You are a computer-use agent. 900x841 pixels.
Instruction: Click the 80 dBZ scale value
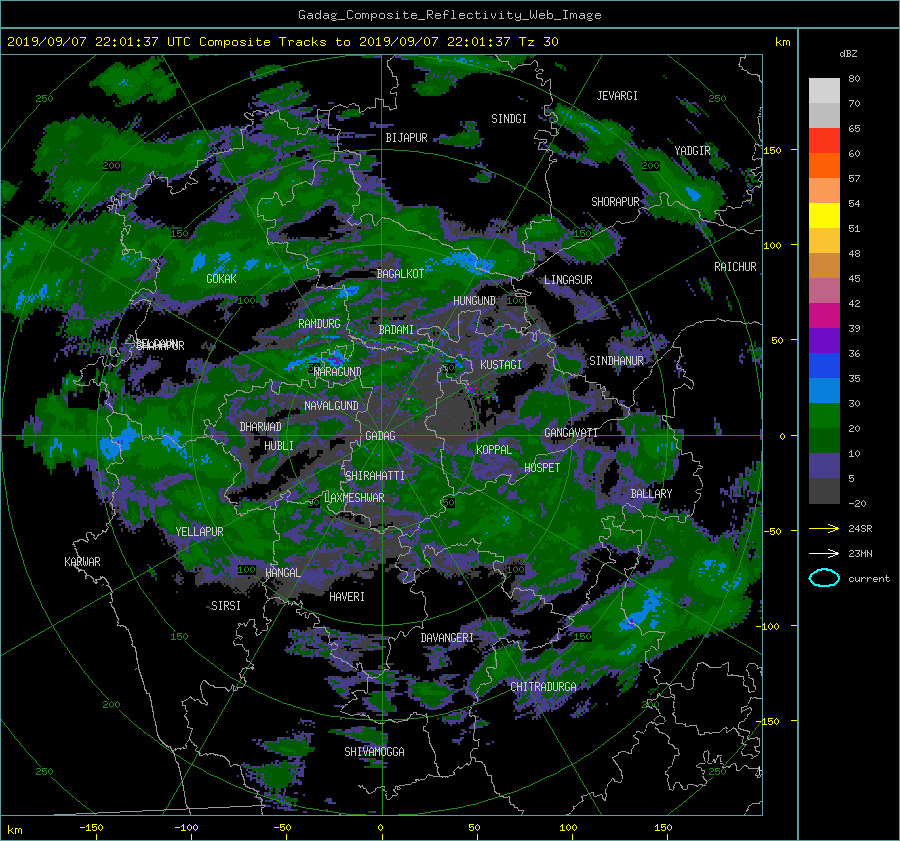tap(854, 79)
